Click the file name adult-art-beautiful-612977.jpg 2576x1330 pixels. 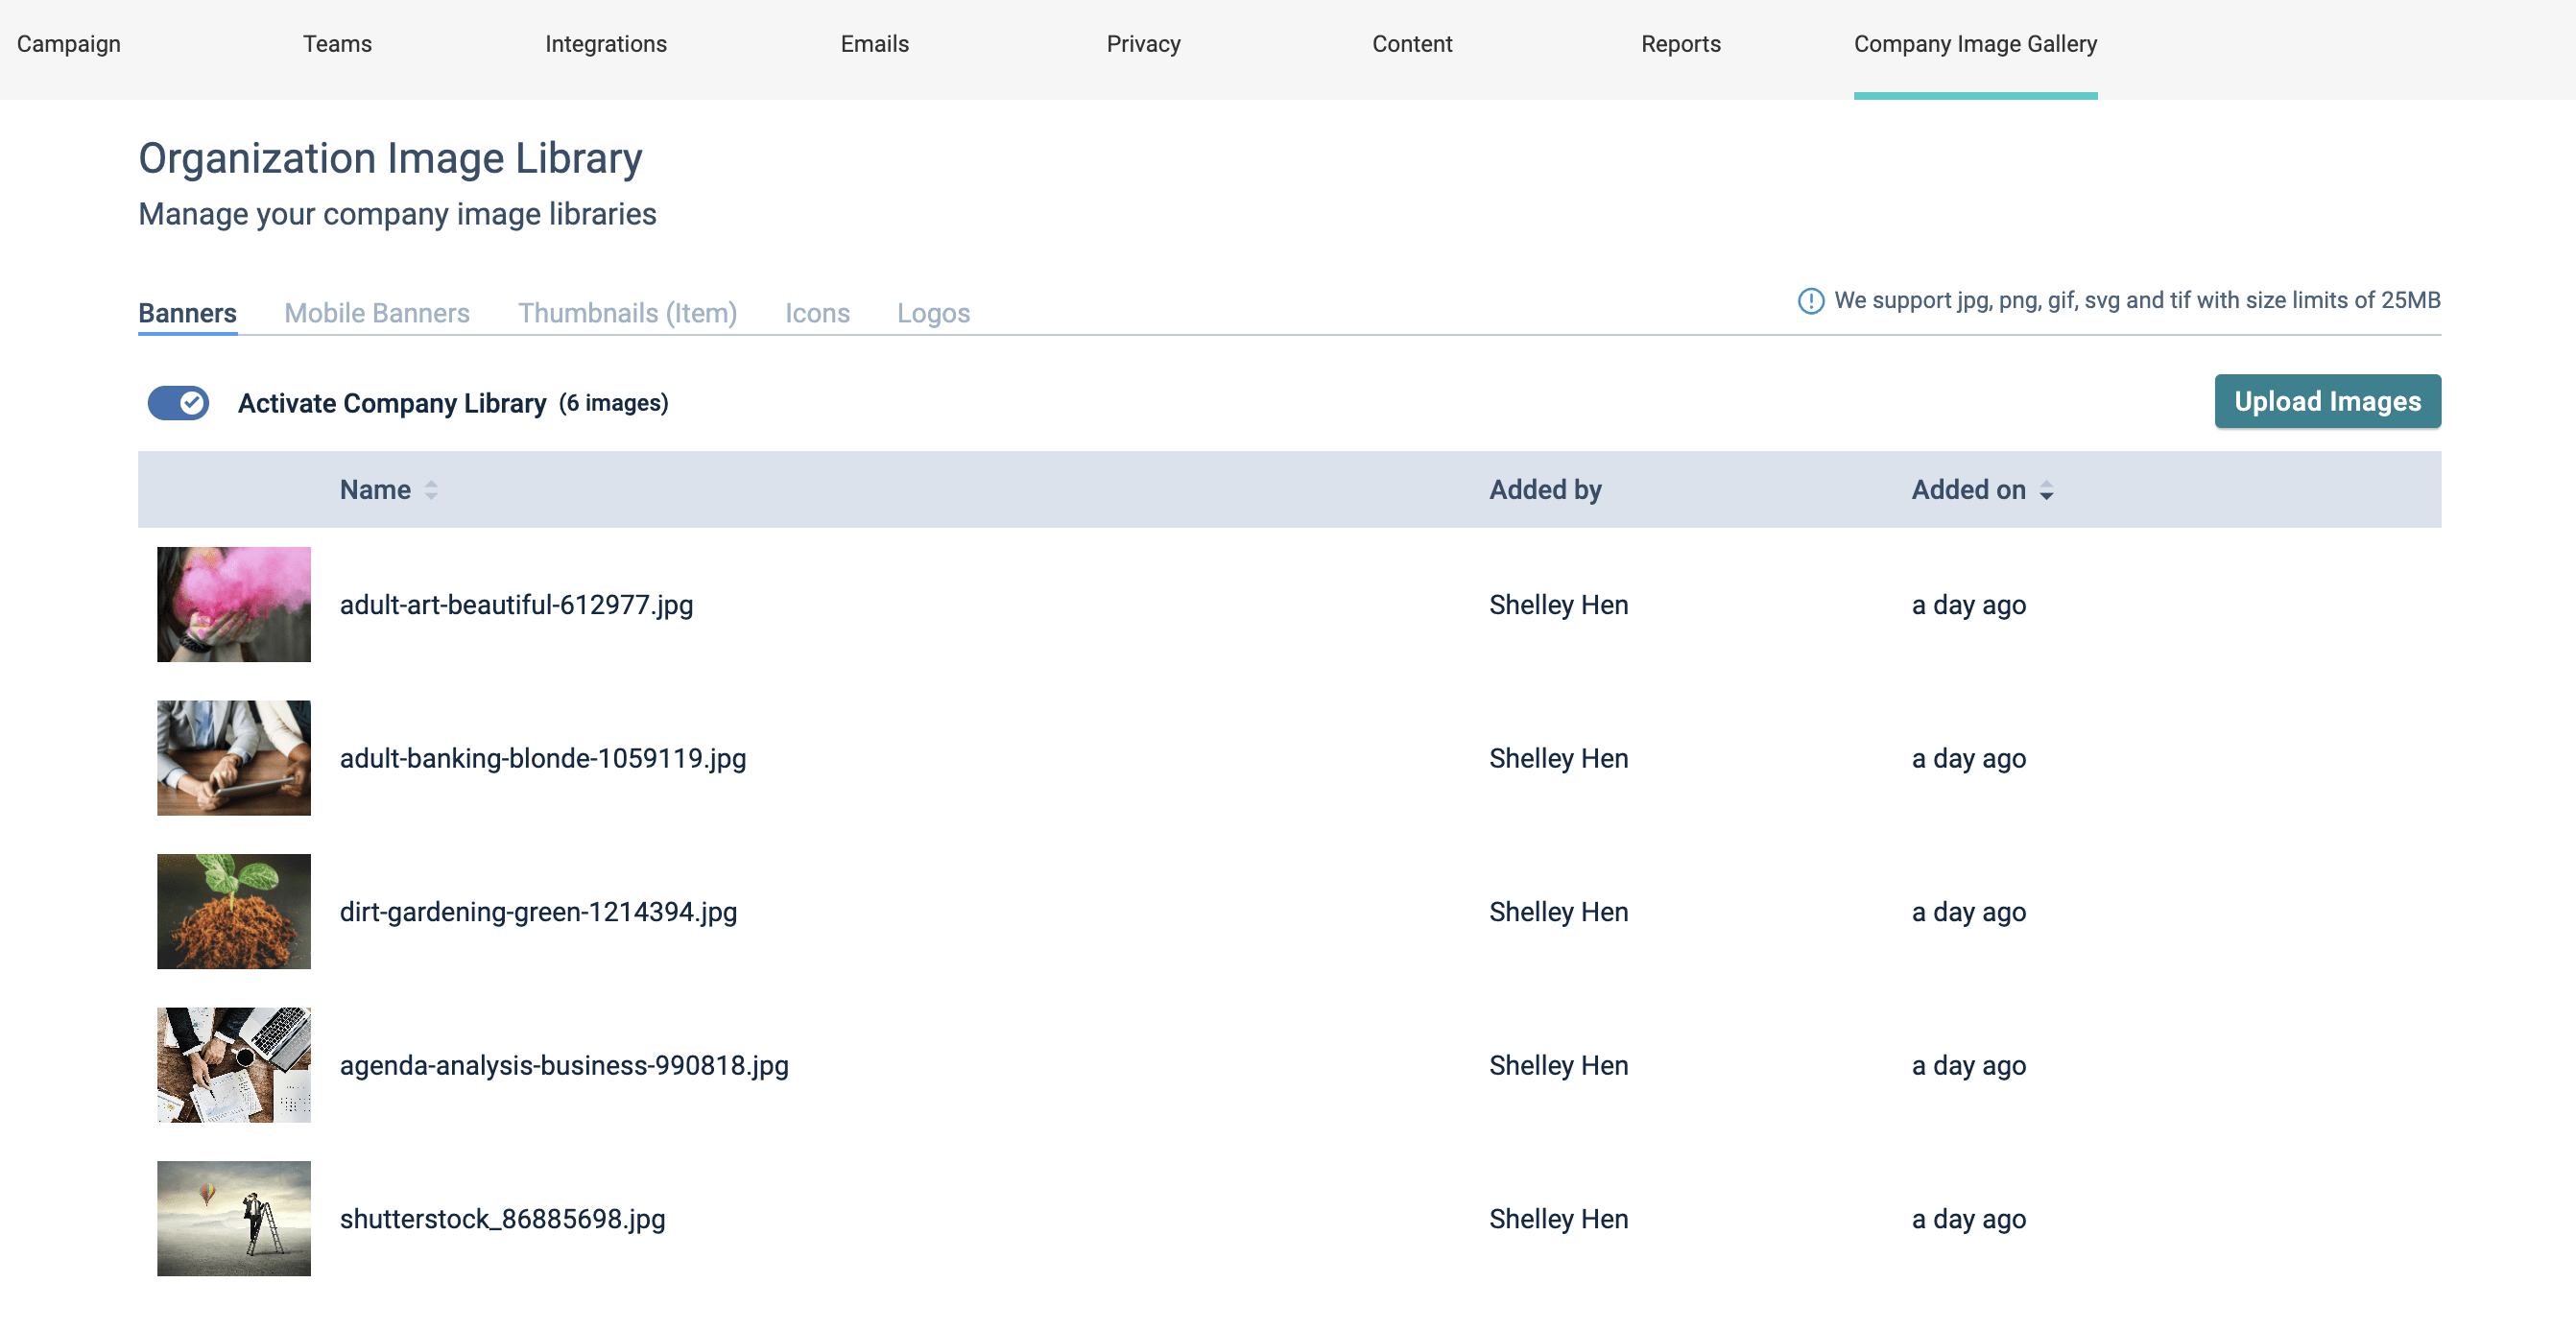click(x=516, y=605)
